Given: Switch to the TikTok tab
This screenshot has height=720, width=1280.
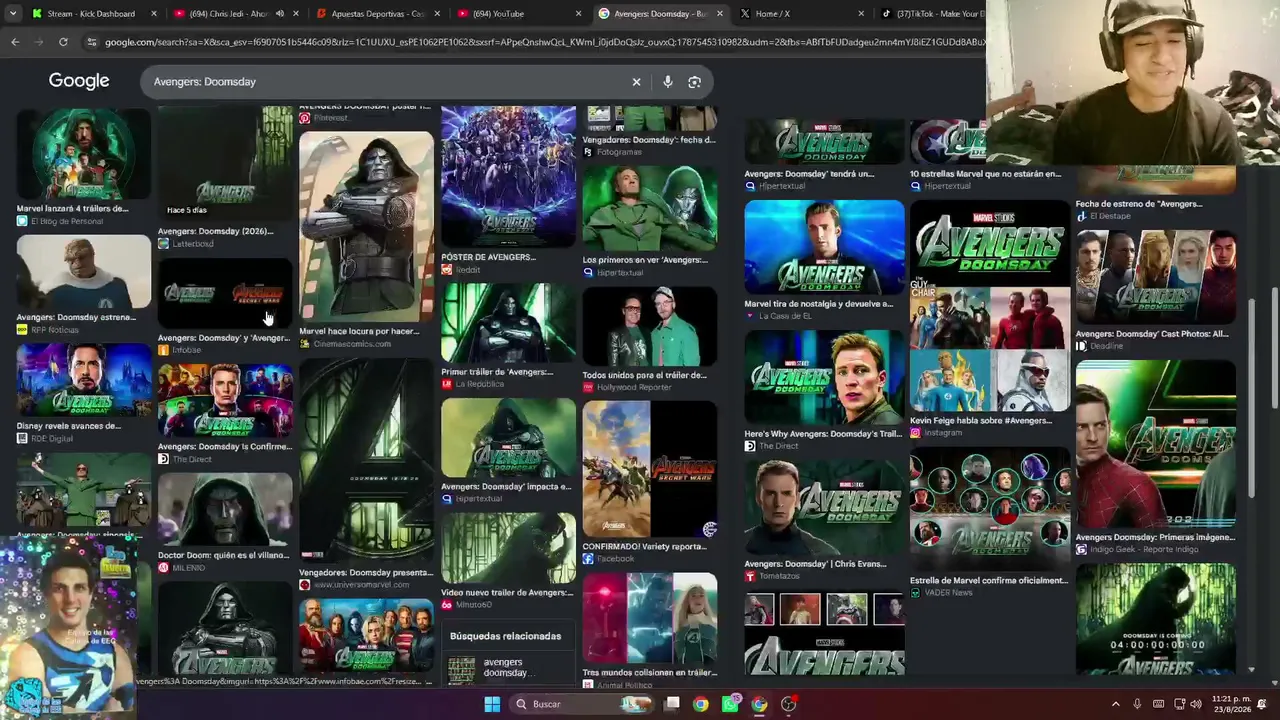Looking at the screenshot, I should (x=930, y=14).
